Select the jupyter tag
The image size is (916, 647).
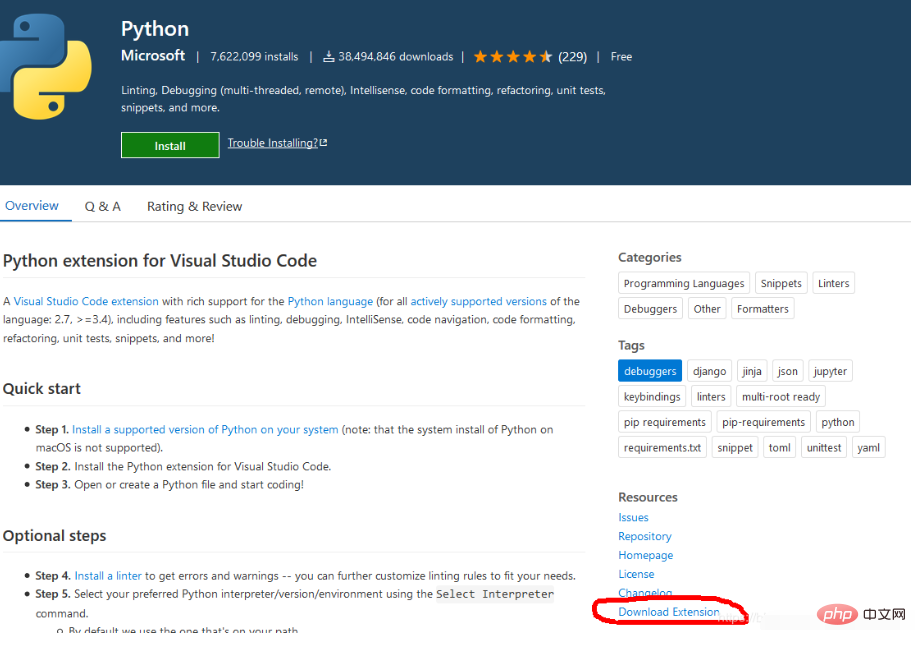830,371
